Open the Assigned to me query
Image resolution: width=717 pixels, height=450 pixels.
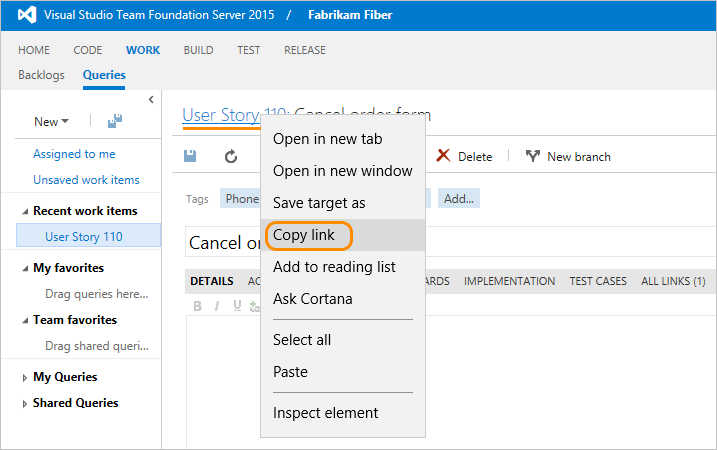click(x=74, y=154)
